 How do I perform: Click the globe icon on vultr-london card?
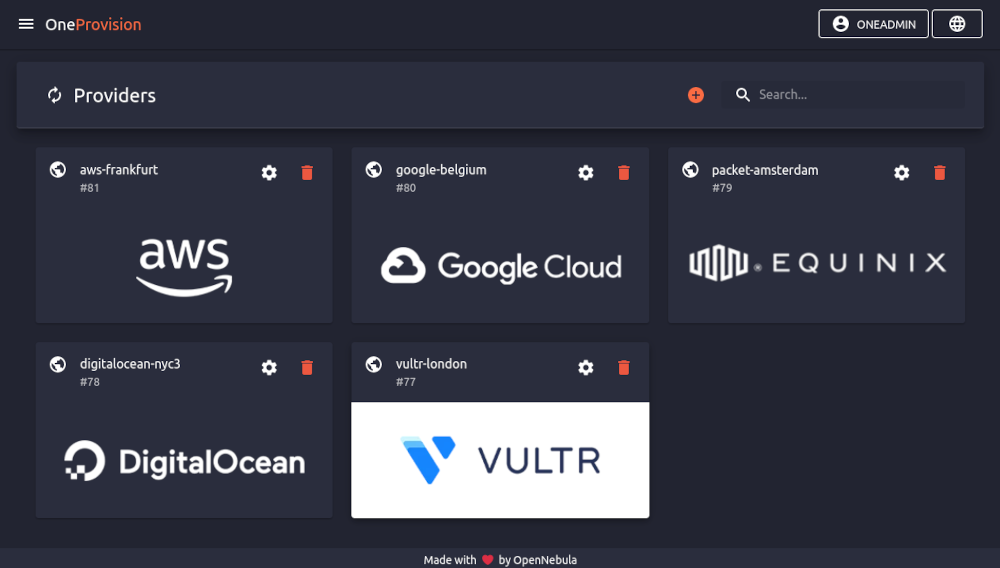[374, 364]
